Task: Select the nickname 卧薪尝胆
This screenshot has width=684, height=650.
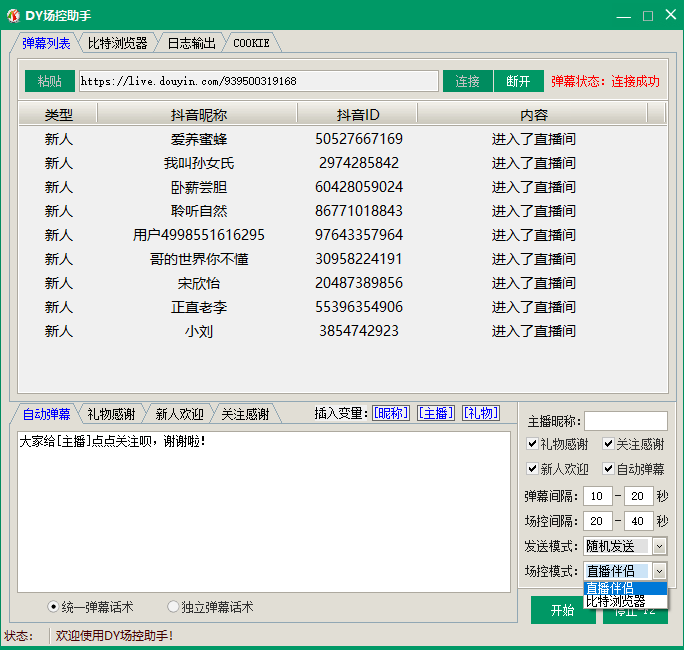Action: pyautogui.click(x=198, y=187)
